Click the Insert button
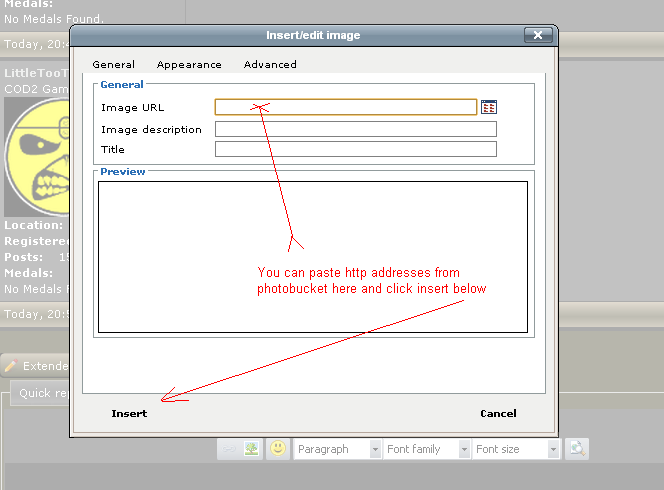664x490 pixels. coord(129,413)
